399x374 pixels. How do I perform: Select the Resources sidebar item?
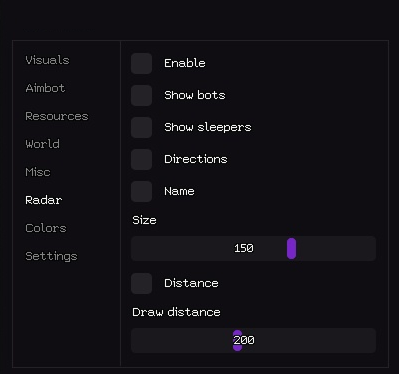click(57, 116)
